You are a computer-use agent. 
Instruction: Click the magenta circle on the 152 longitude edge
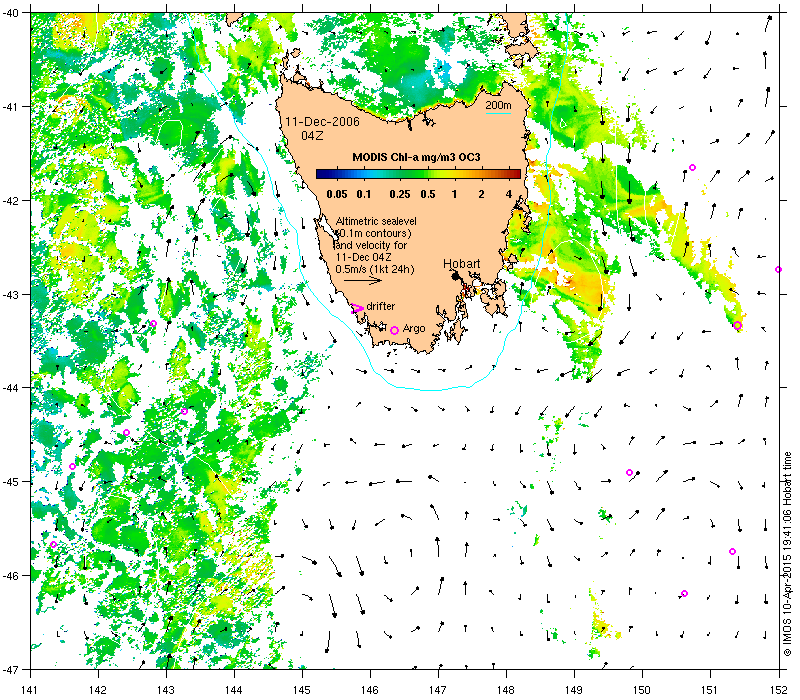pos(778,269)
